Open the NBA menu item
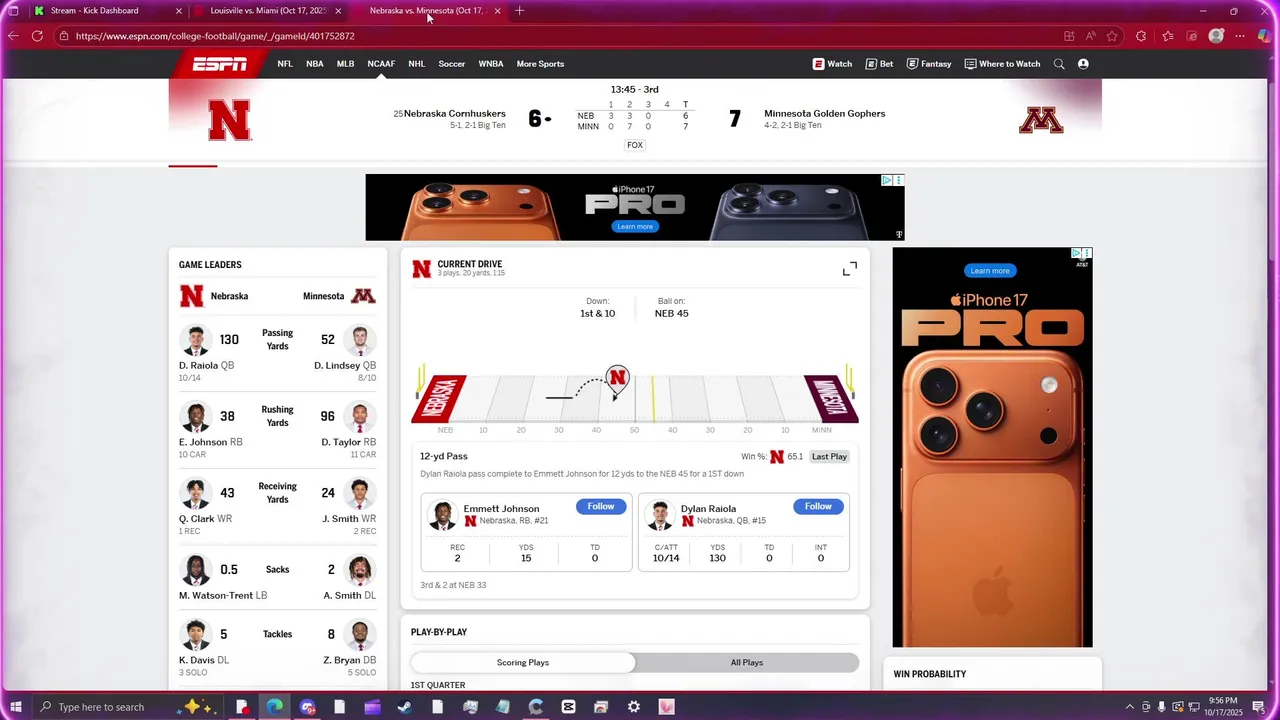Image resolution: width=1280 pixels, height=720 pixels. pyautogui.click(x=315, y=64)
